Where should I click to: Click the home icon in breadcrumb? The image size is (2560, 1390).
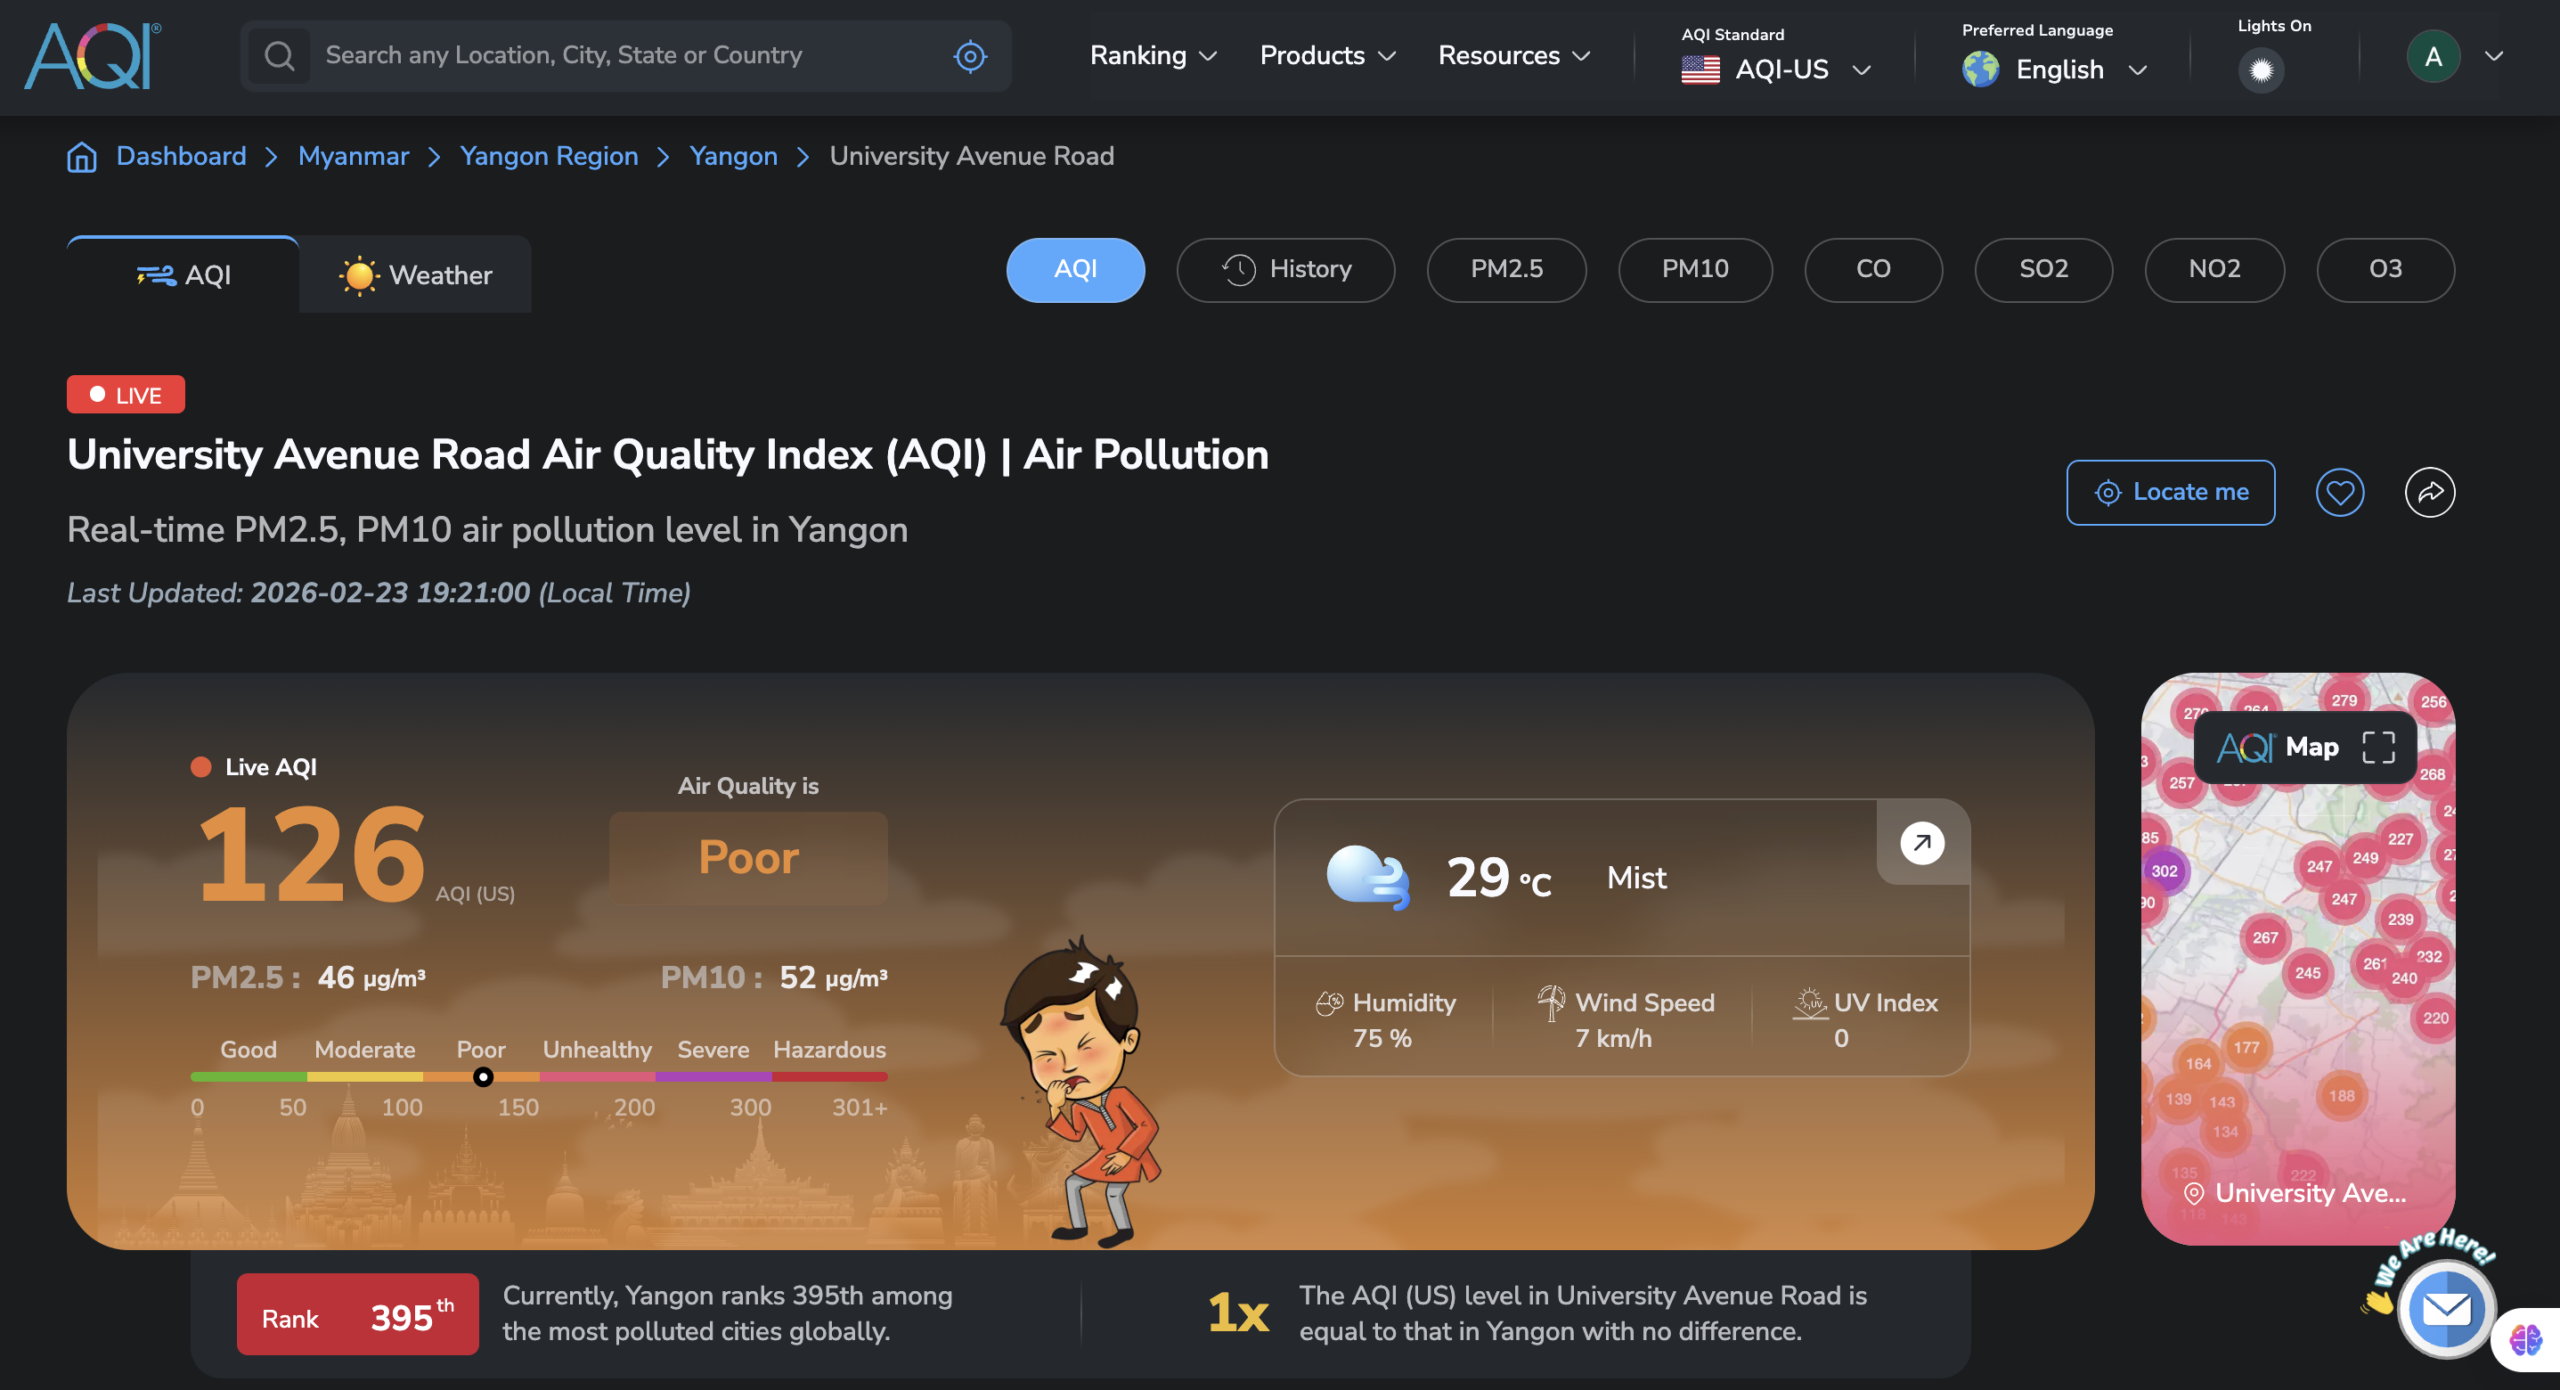coord(82,157)
